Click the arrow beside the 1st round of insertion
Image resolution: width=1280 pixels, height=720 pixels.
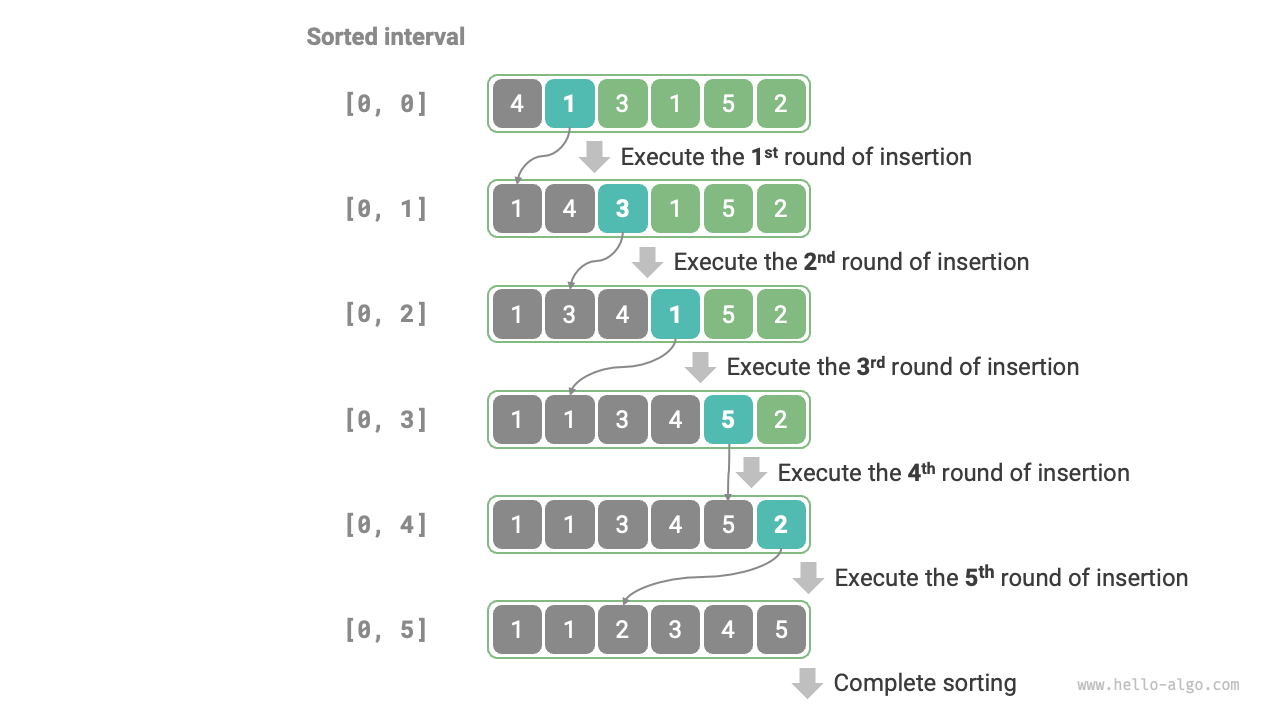click(x=595, y=157)
